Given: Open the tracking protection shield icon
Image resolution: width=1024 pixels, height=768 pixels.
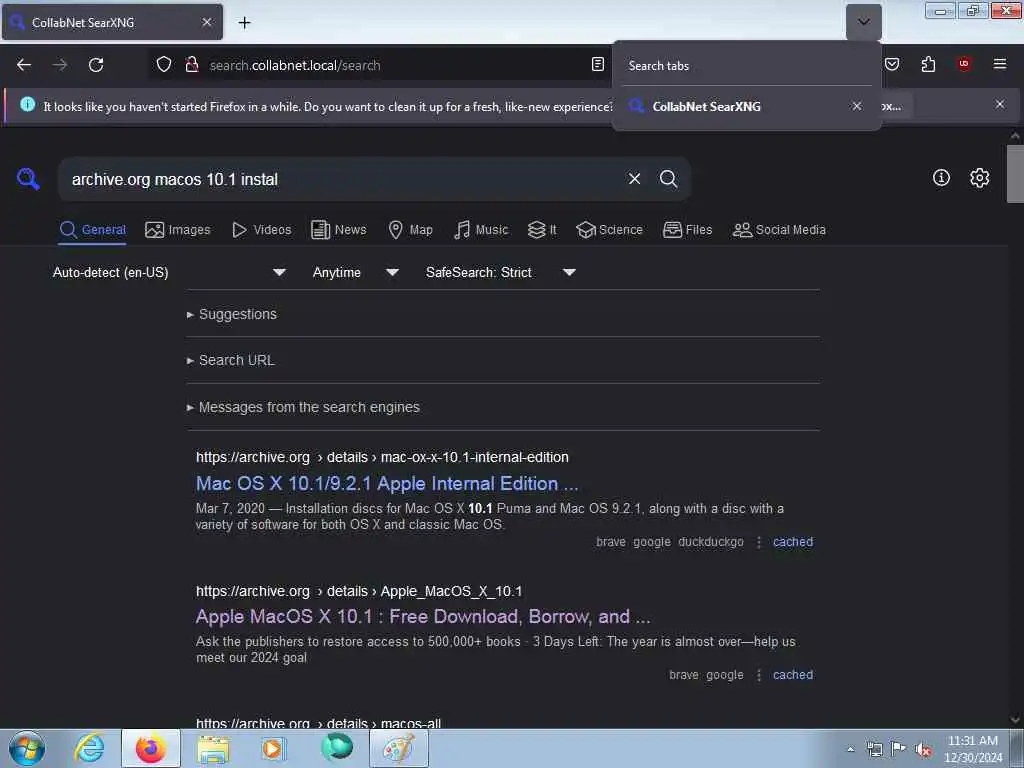Looking at the screenshot, I should coord(164,65).
